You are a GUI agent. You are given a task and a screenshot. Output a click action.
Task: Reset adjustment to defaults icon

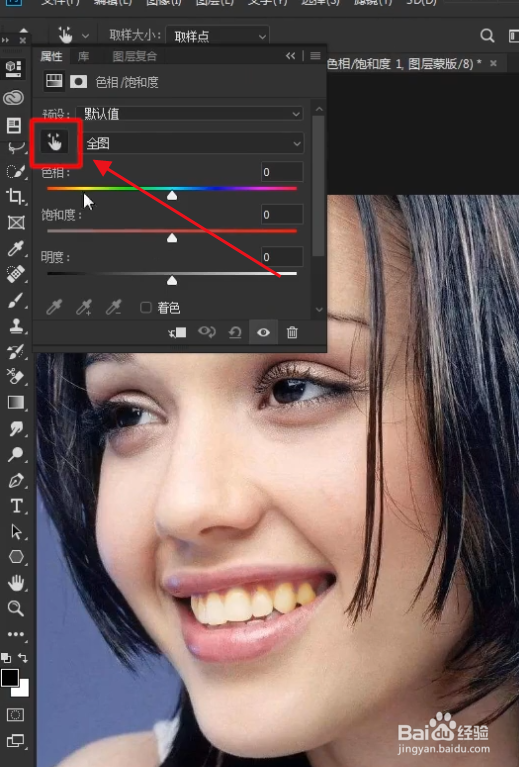(x=235, y=333)
